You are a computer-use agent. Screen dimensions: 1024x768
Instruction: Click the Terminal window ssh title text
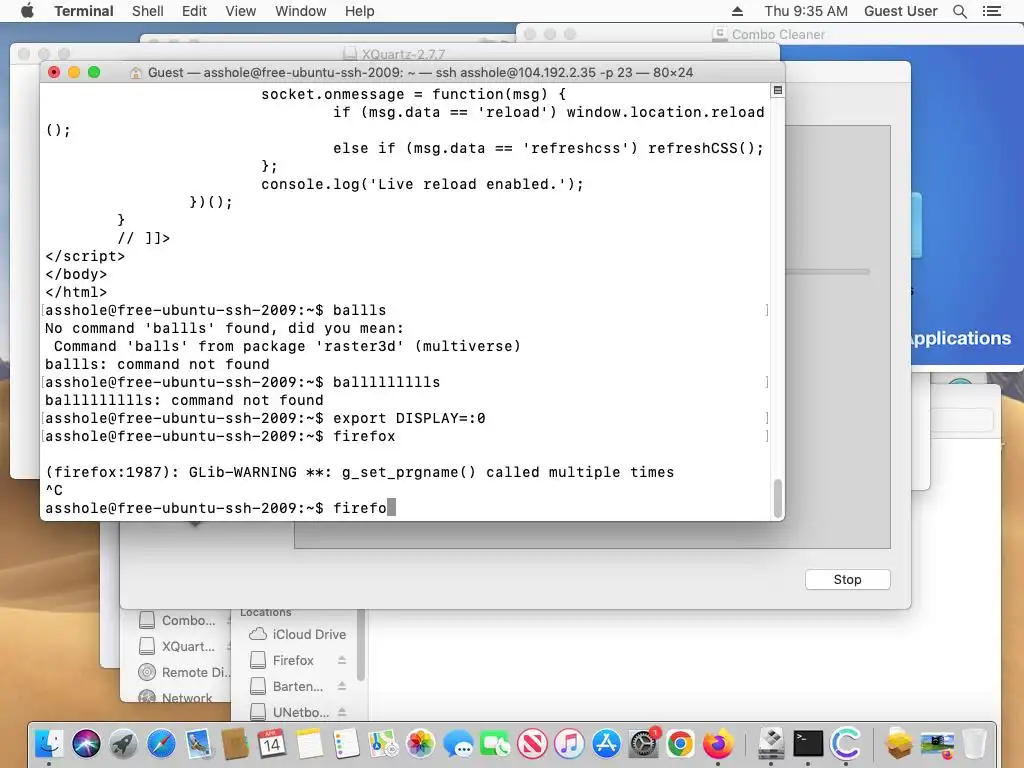(421, 72)
